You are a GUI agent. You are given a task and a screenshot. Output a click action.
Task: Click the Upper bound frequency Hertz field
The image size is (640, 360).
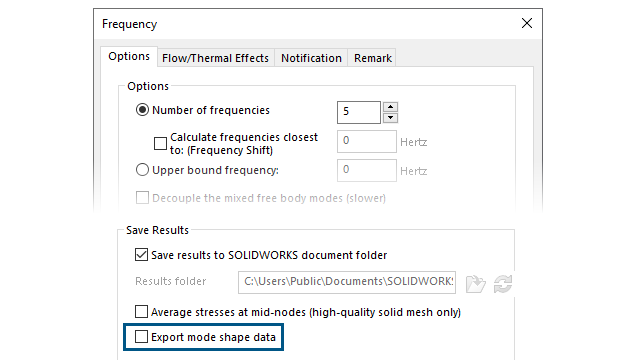click(367, 170)
